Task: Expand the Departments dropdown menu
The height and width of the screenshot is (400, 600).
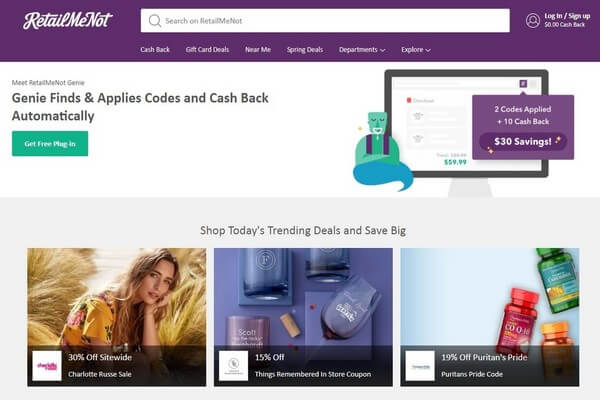Action: 362,50
